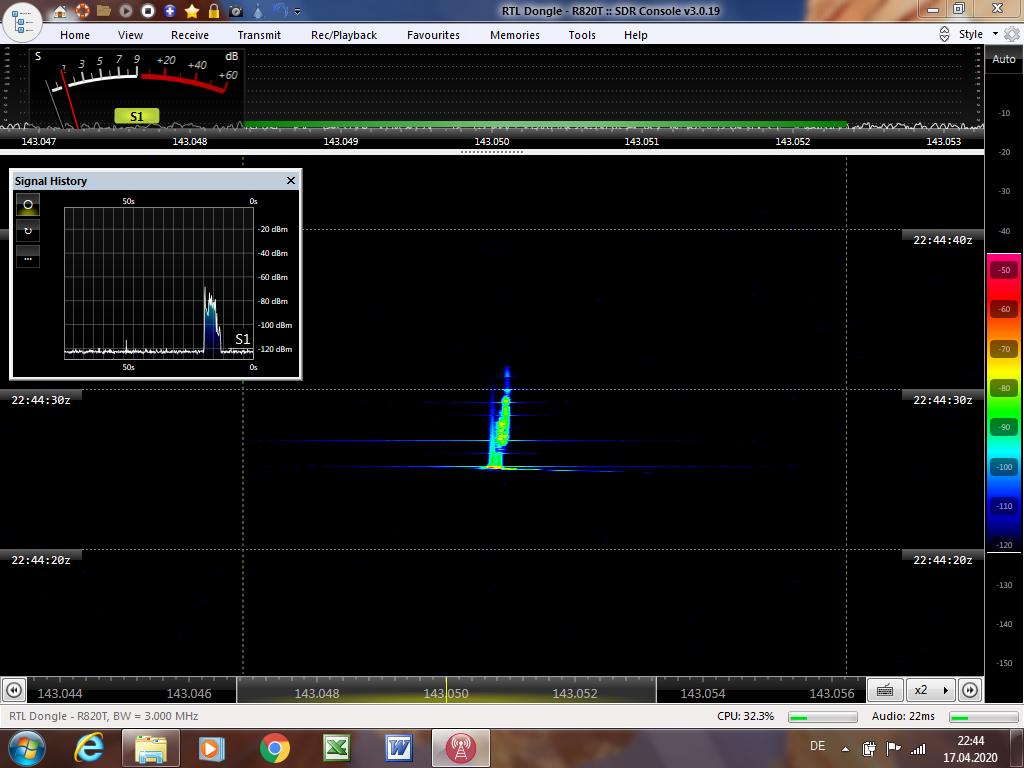This screenshot has height=768, width=1024.
Task: Click the Signal History graph area
Action: pyautogui.click(x=159, y=283)
